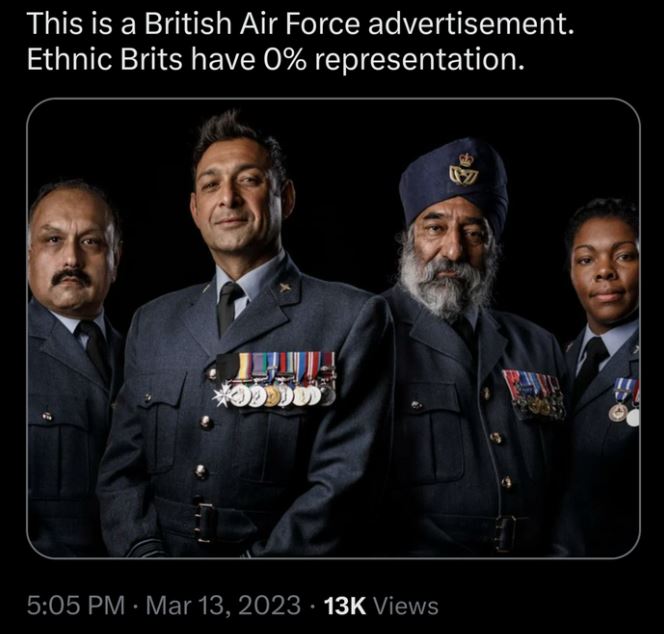Click the belt buckle on the center uniform
This screenshot has width=664, height=634.
205,522
